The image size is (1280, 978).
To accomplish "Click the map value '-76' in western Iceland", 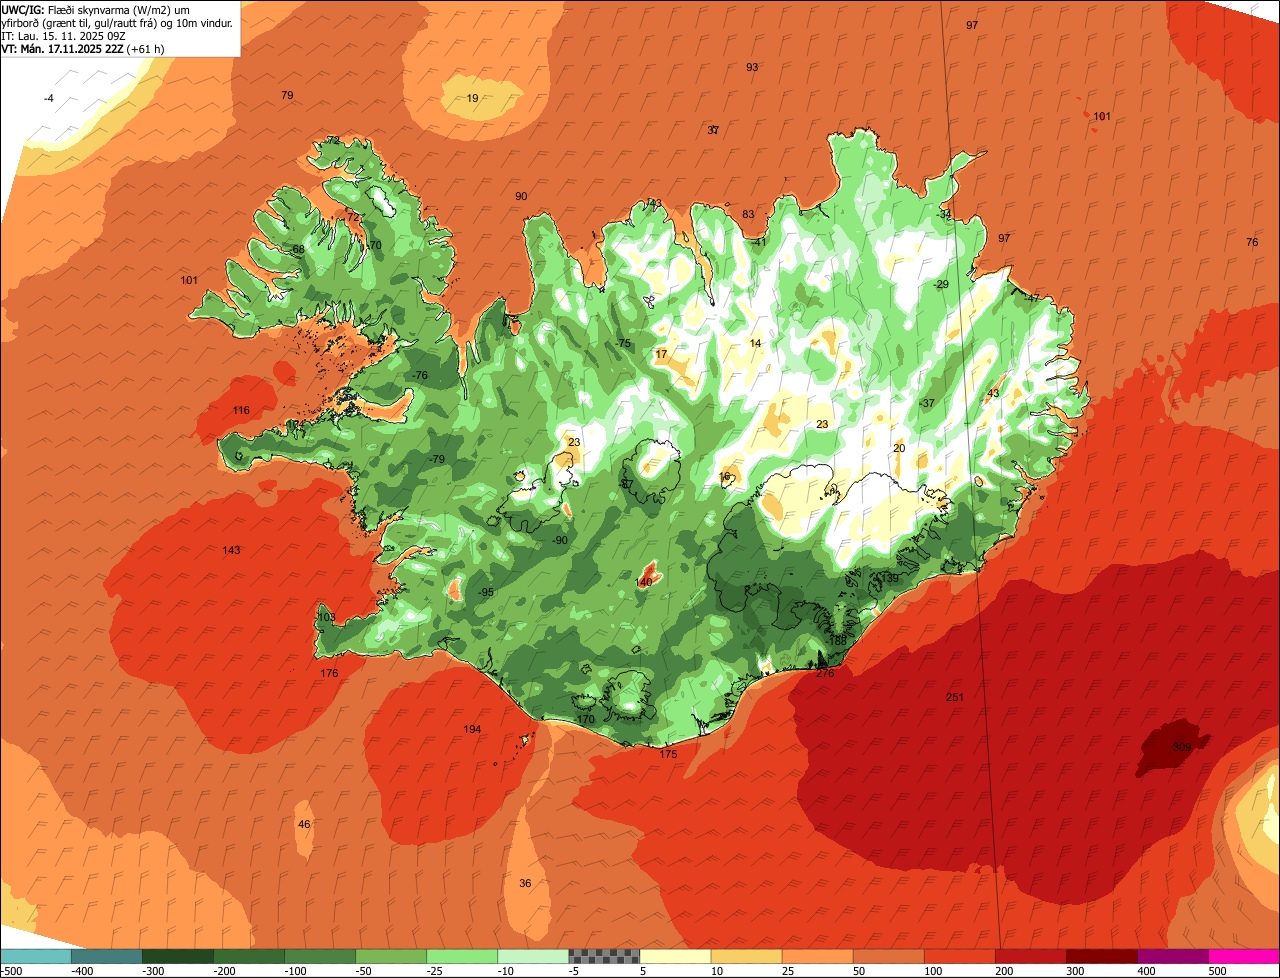I will pyautogui.click(x=420, y=375).
